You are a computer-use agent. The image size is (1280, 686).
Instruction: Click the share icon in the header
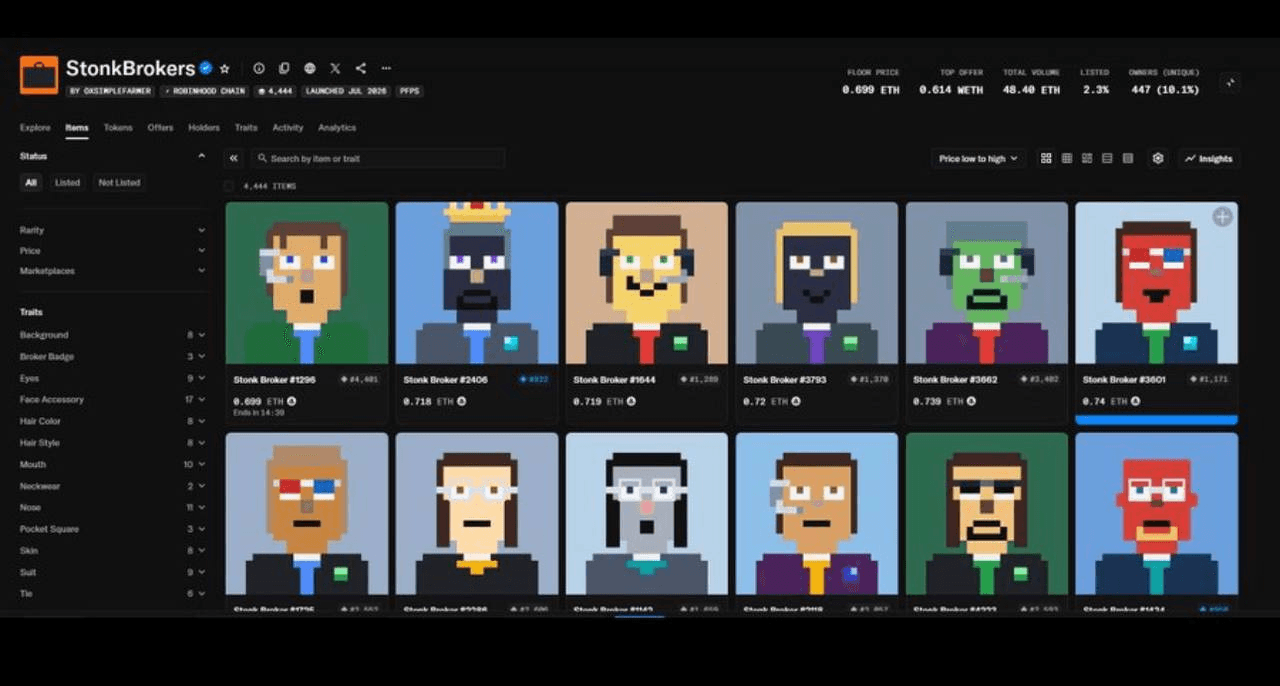tap(361, 68)
